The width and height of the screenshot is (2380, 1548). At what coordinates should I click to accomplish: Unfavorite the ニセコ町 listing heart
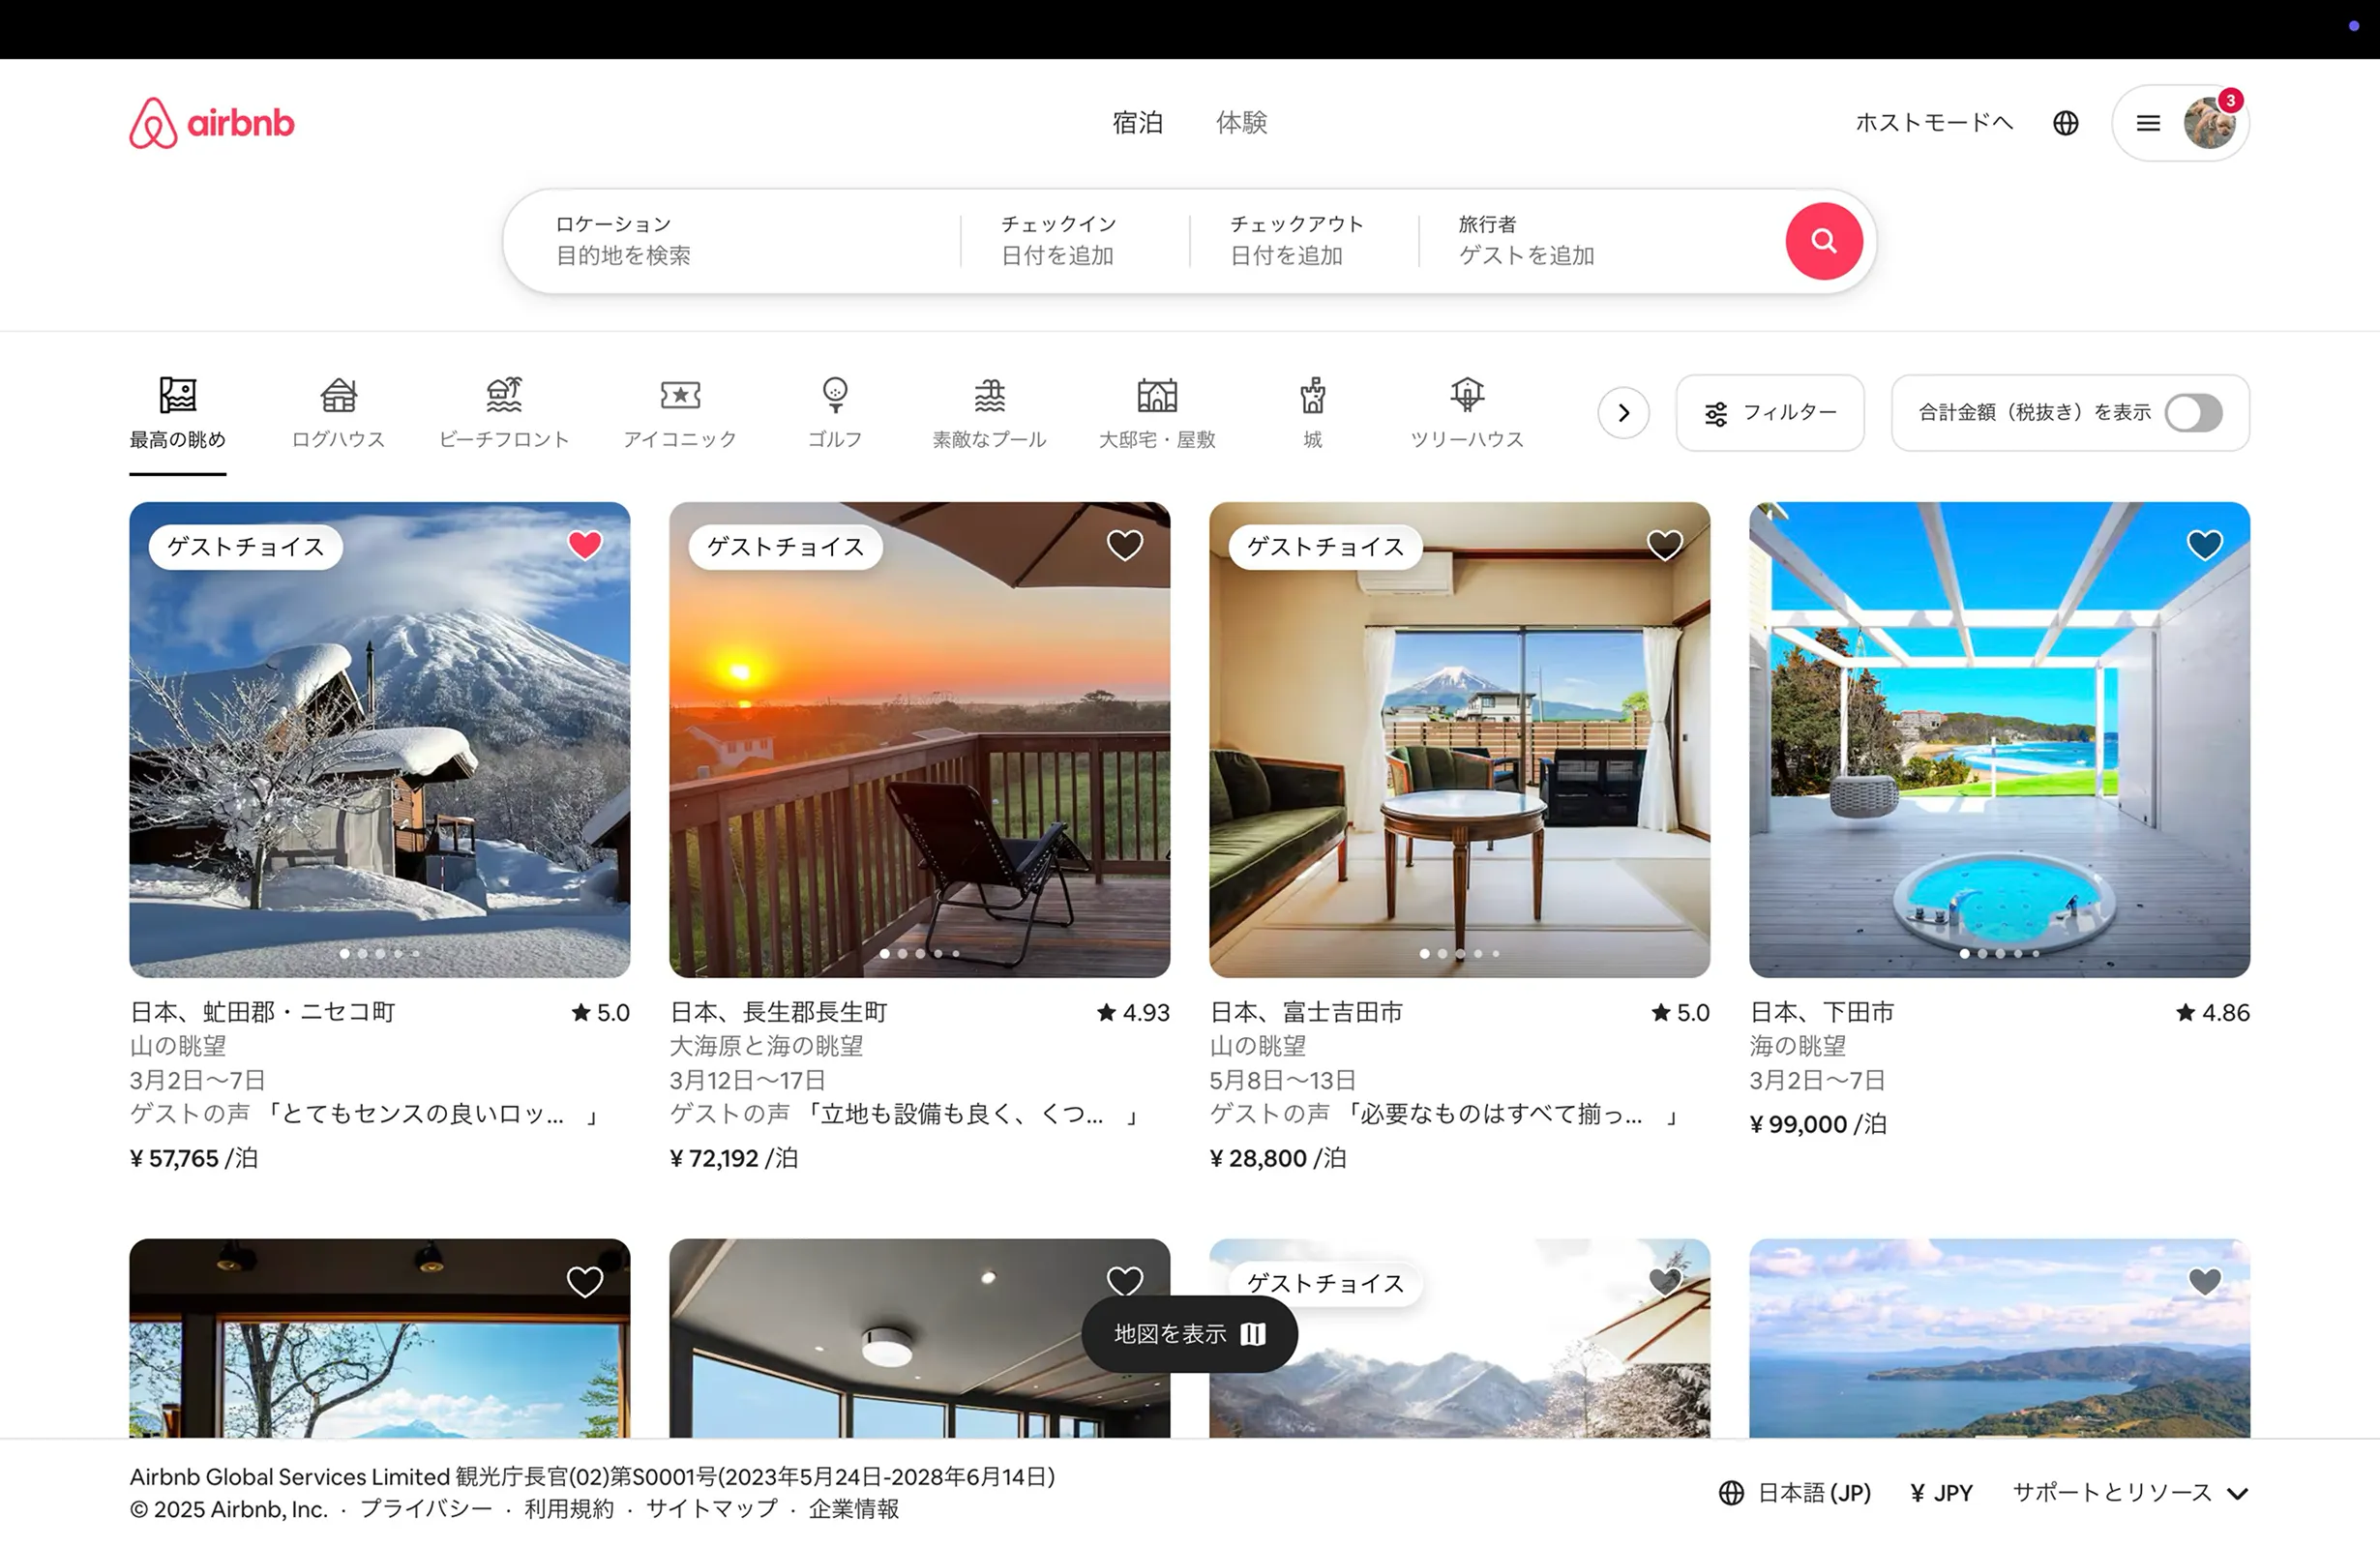point(584,544)
